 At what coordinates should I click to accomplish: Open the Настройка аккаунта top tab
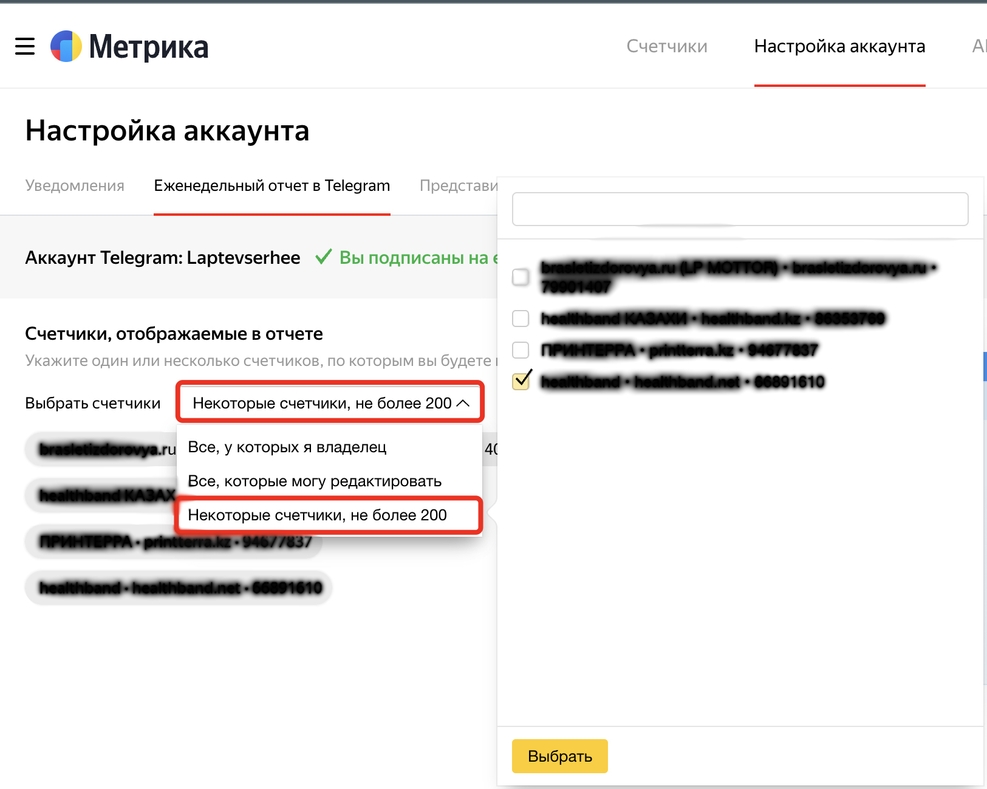pos(840,46)
